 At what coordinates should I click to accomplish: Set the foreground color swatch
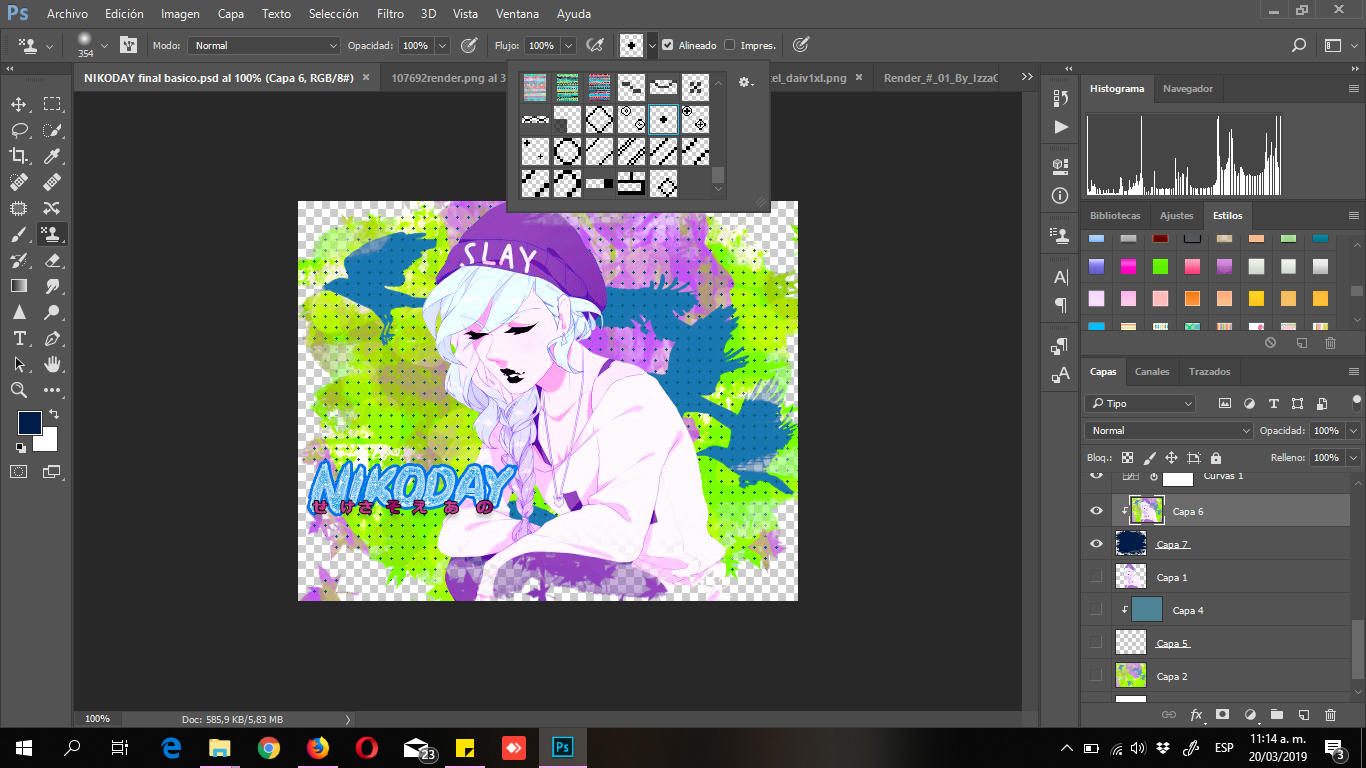29,423
